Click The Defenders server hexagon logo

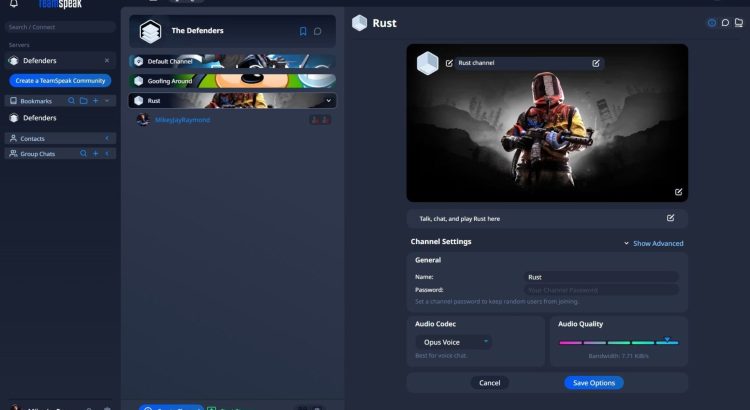(150, 32)
